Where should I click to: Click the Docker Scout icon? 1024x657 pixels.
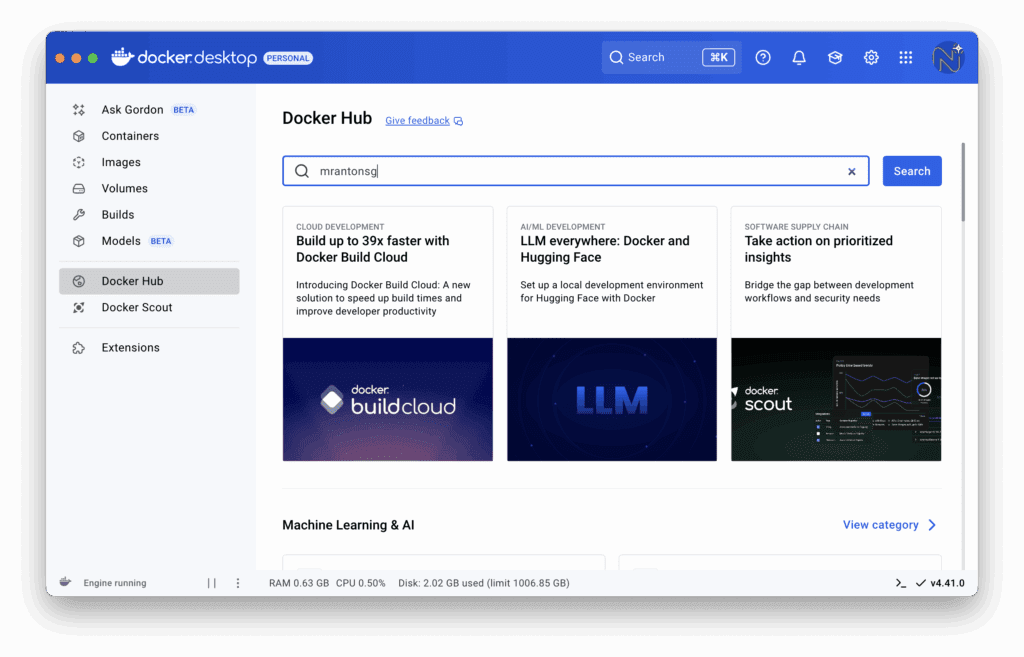79,308
